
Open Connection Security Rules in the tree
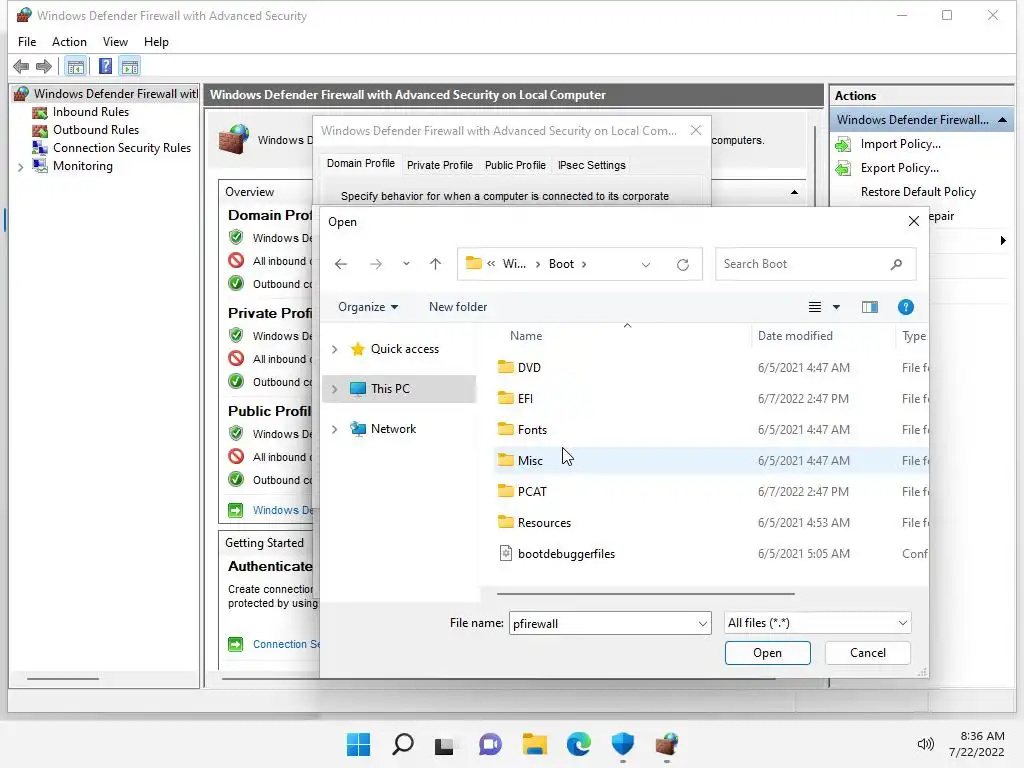(x=122, y=148)
